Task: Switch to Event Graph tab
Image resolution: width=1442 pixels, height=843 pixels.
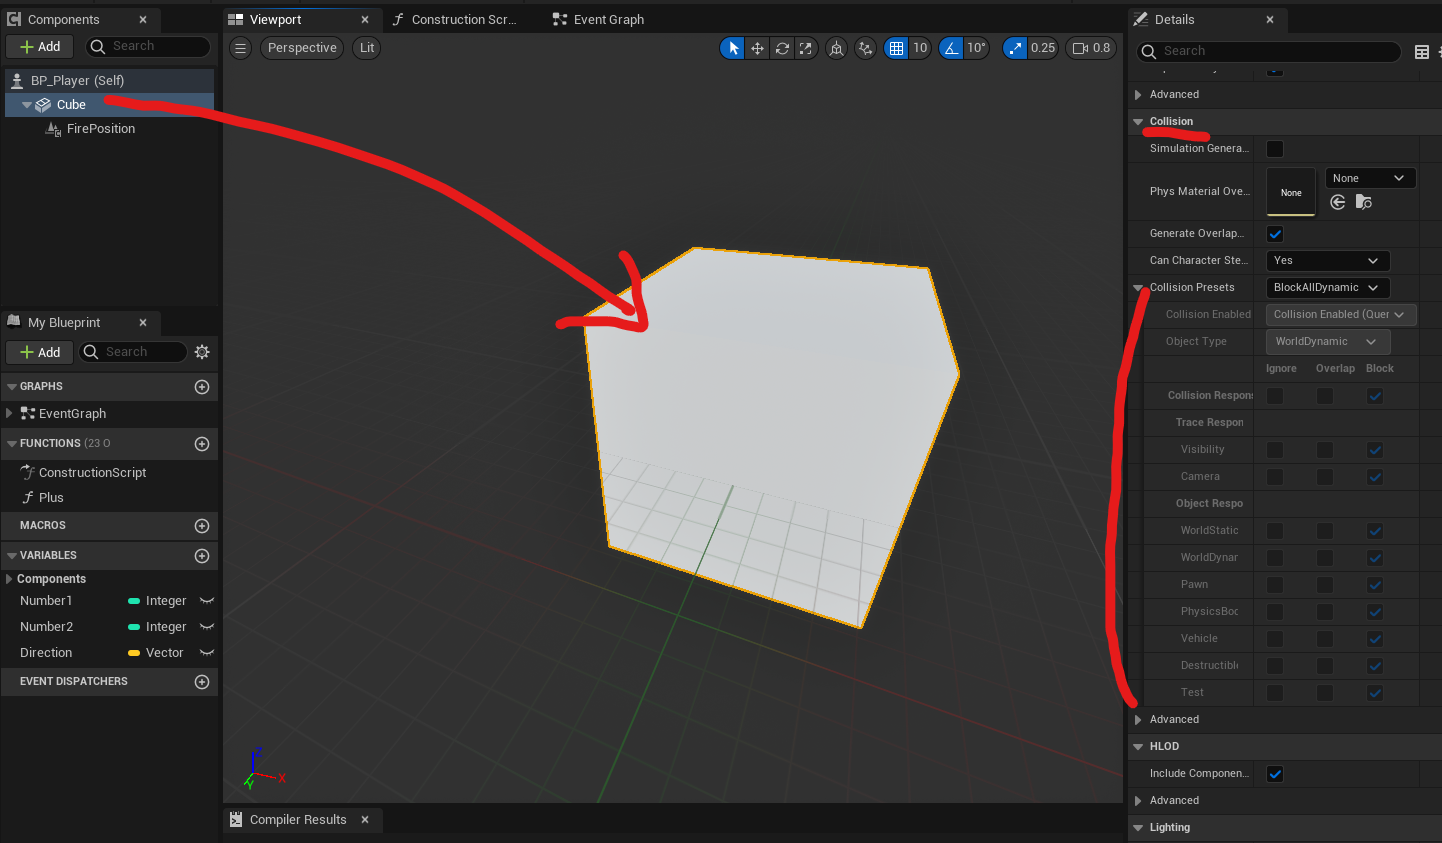Action: 609,19
